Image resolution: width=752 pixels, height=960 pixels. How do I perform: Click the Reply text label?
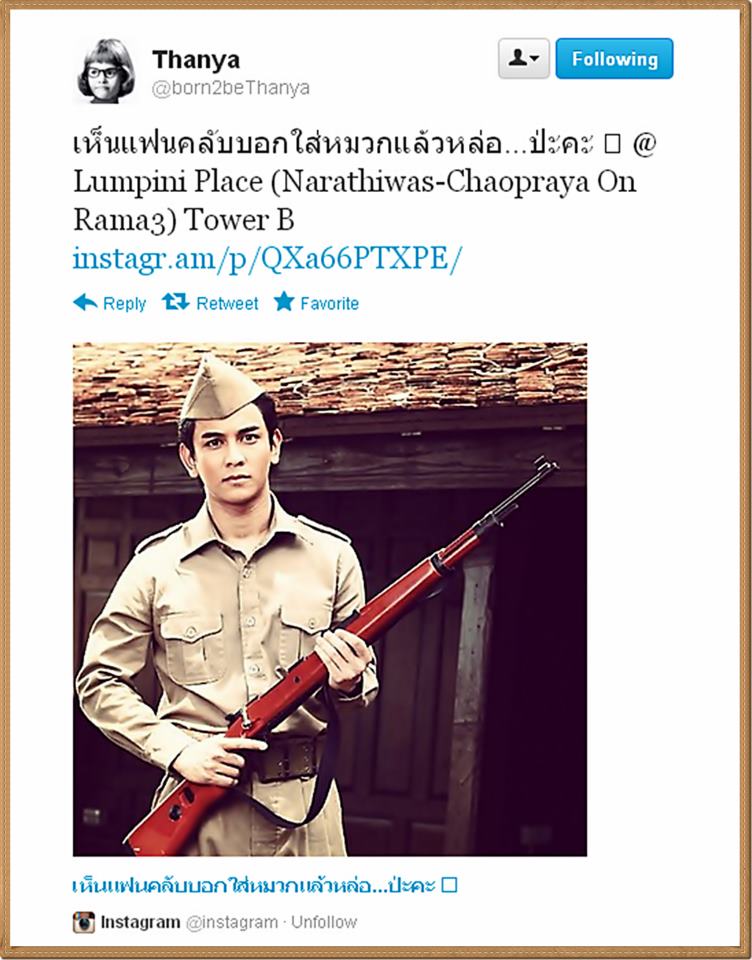click(x=124, y=304)
